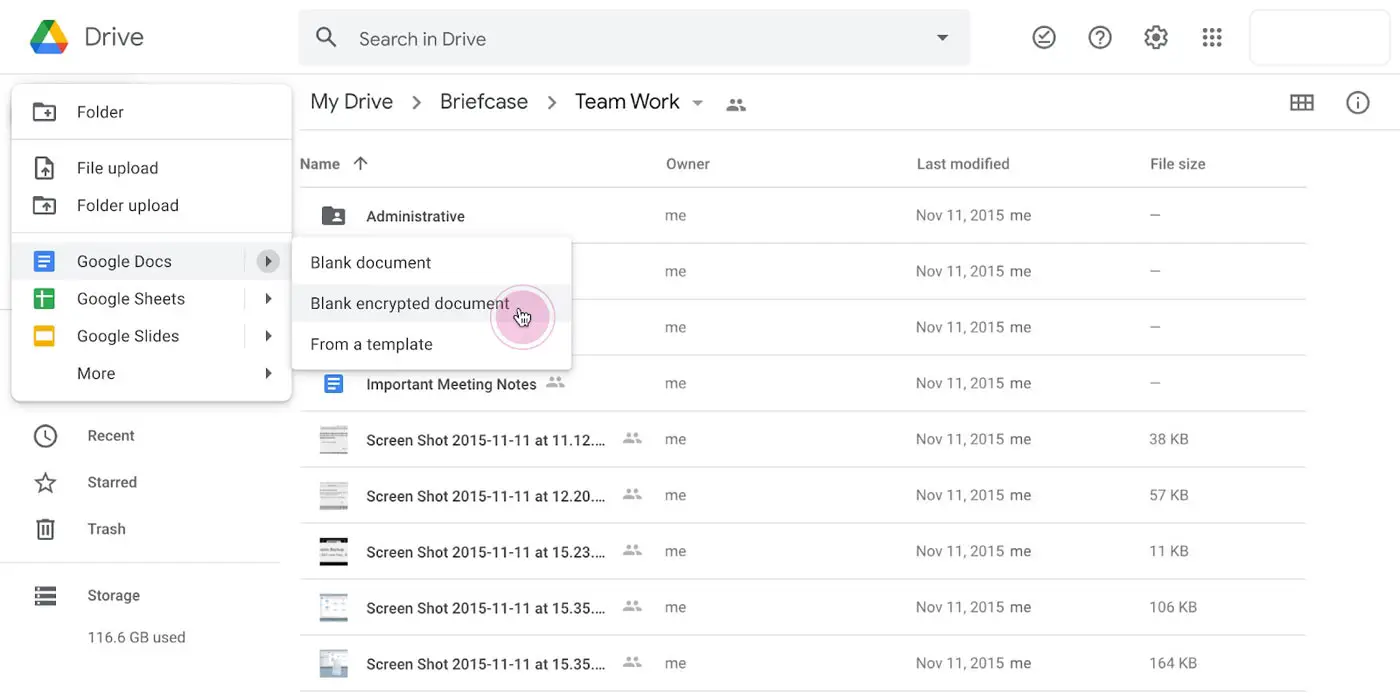
Task: Expand the More submenu arrow
Action: point(268,373)
